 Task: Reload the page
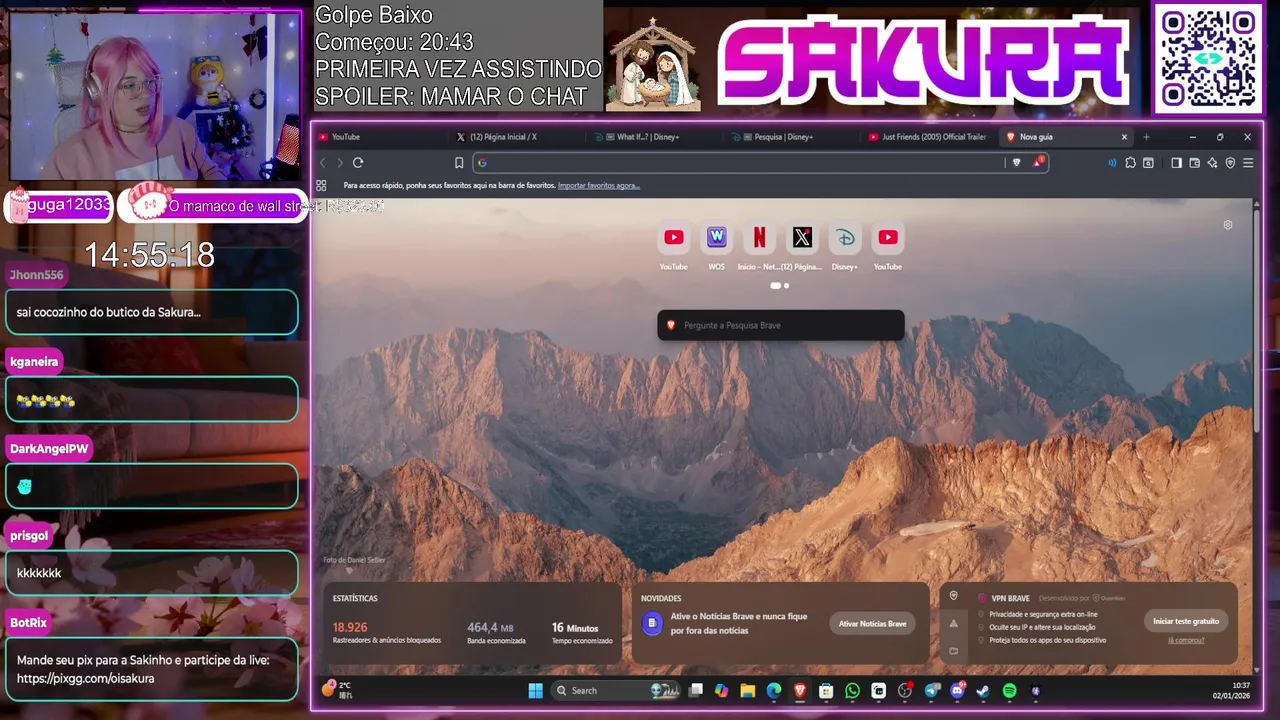click(x=358, y=163)
